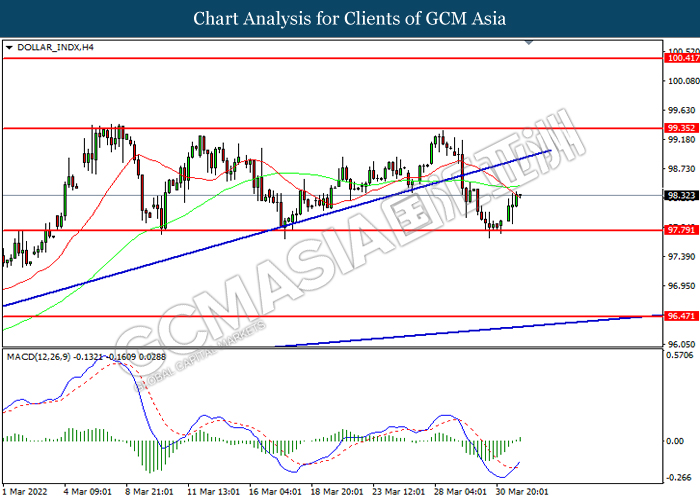Viewport: 700px width, 500px height.
Task: Click the chart shift triangle marker
Action: point(529,42)
